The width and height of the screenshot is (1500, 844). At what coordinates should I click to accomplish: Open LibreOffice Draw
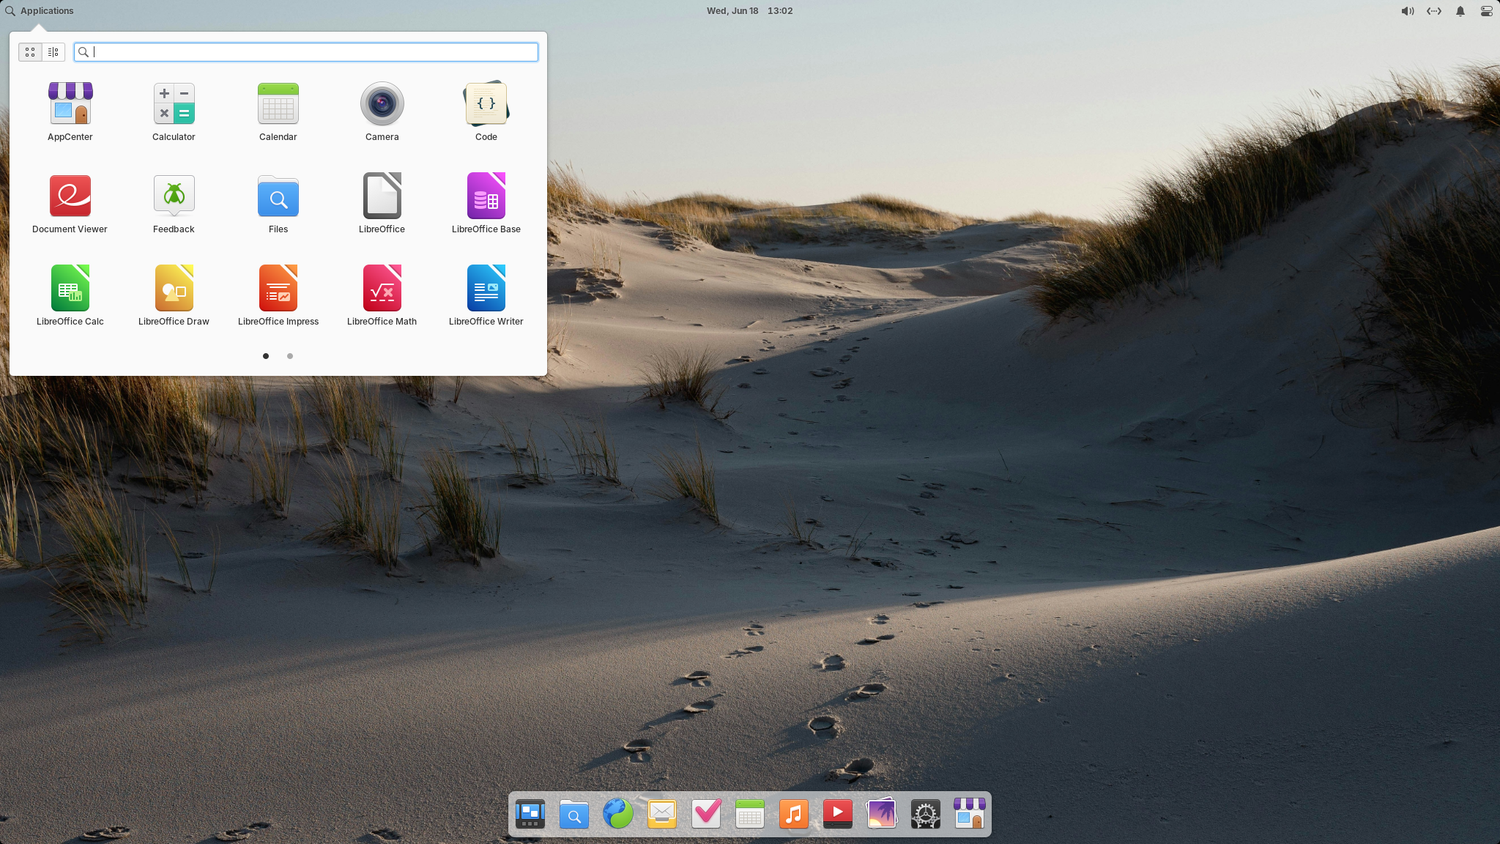pos(174,296)
